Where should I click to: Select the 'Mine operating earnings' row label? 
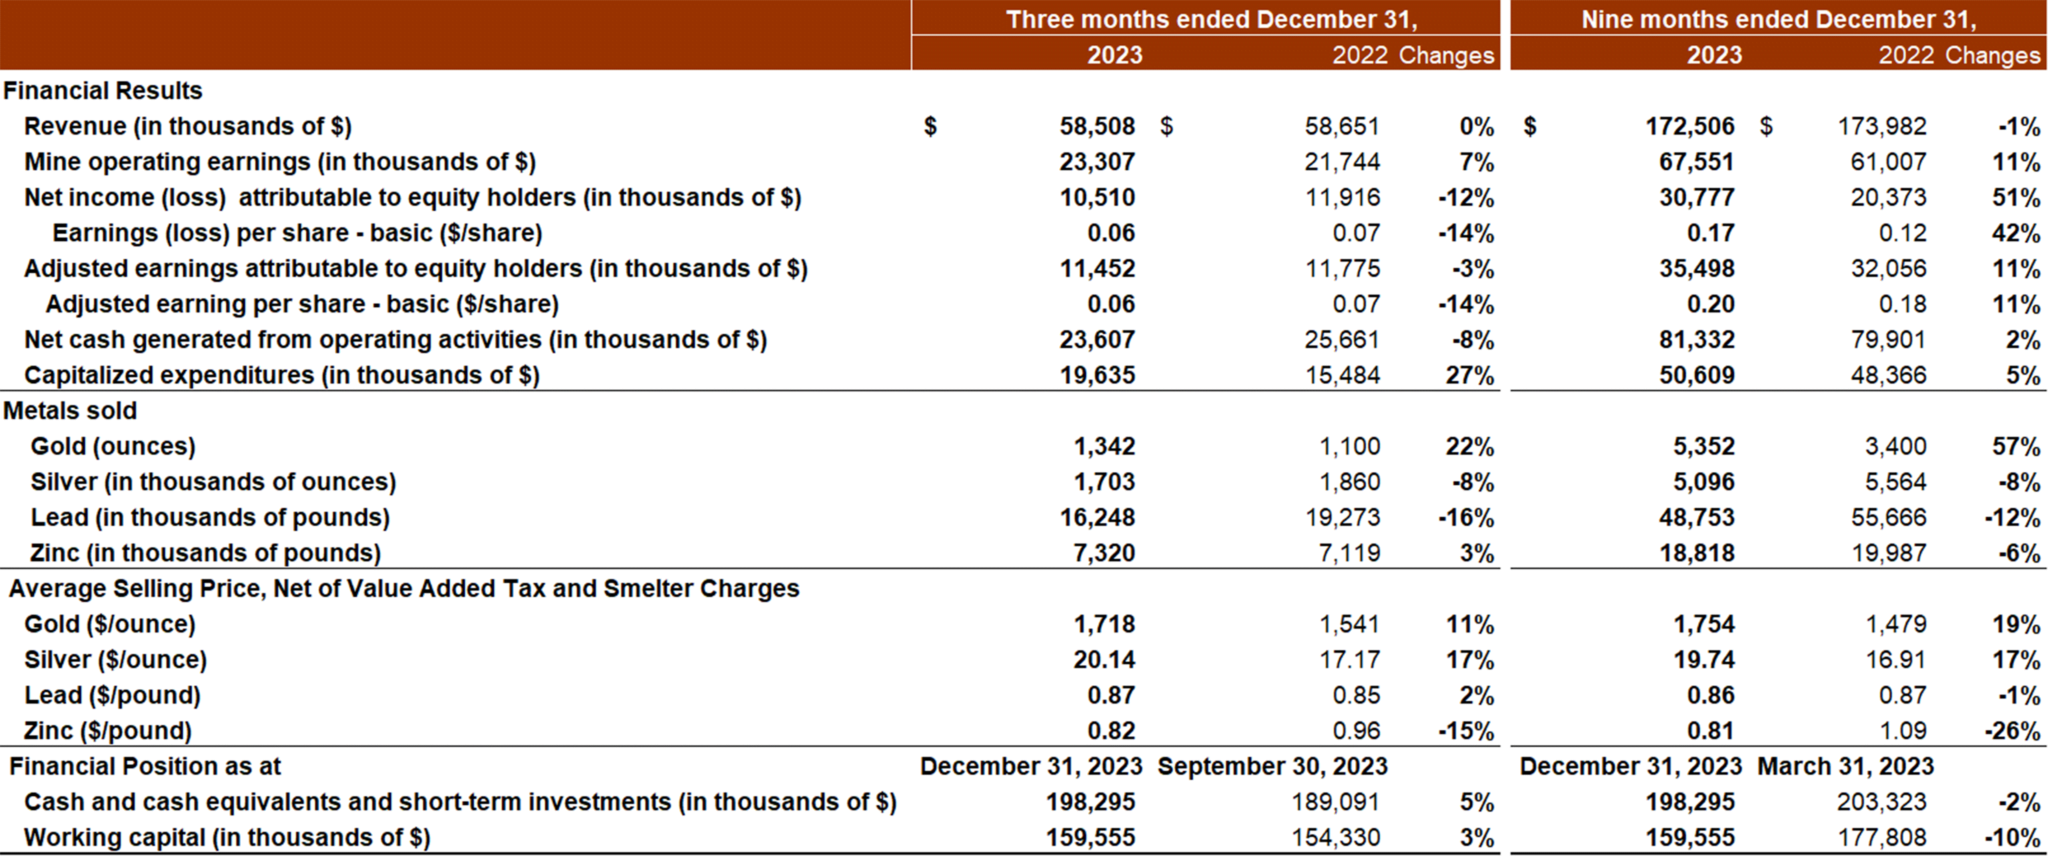click(x=280, y=162)
